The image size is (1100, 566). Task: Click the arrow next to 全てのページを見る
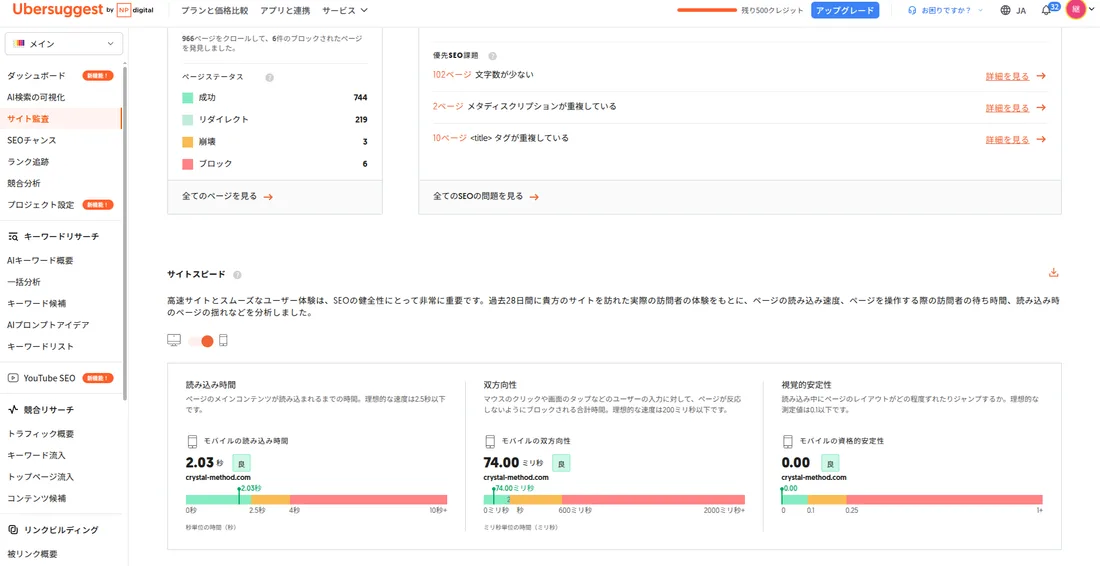click(x=268, y=197)
